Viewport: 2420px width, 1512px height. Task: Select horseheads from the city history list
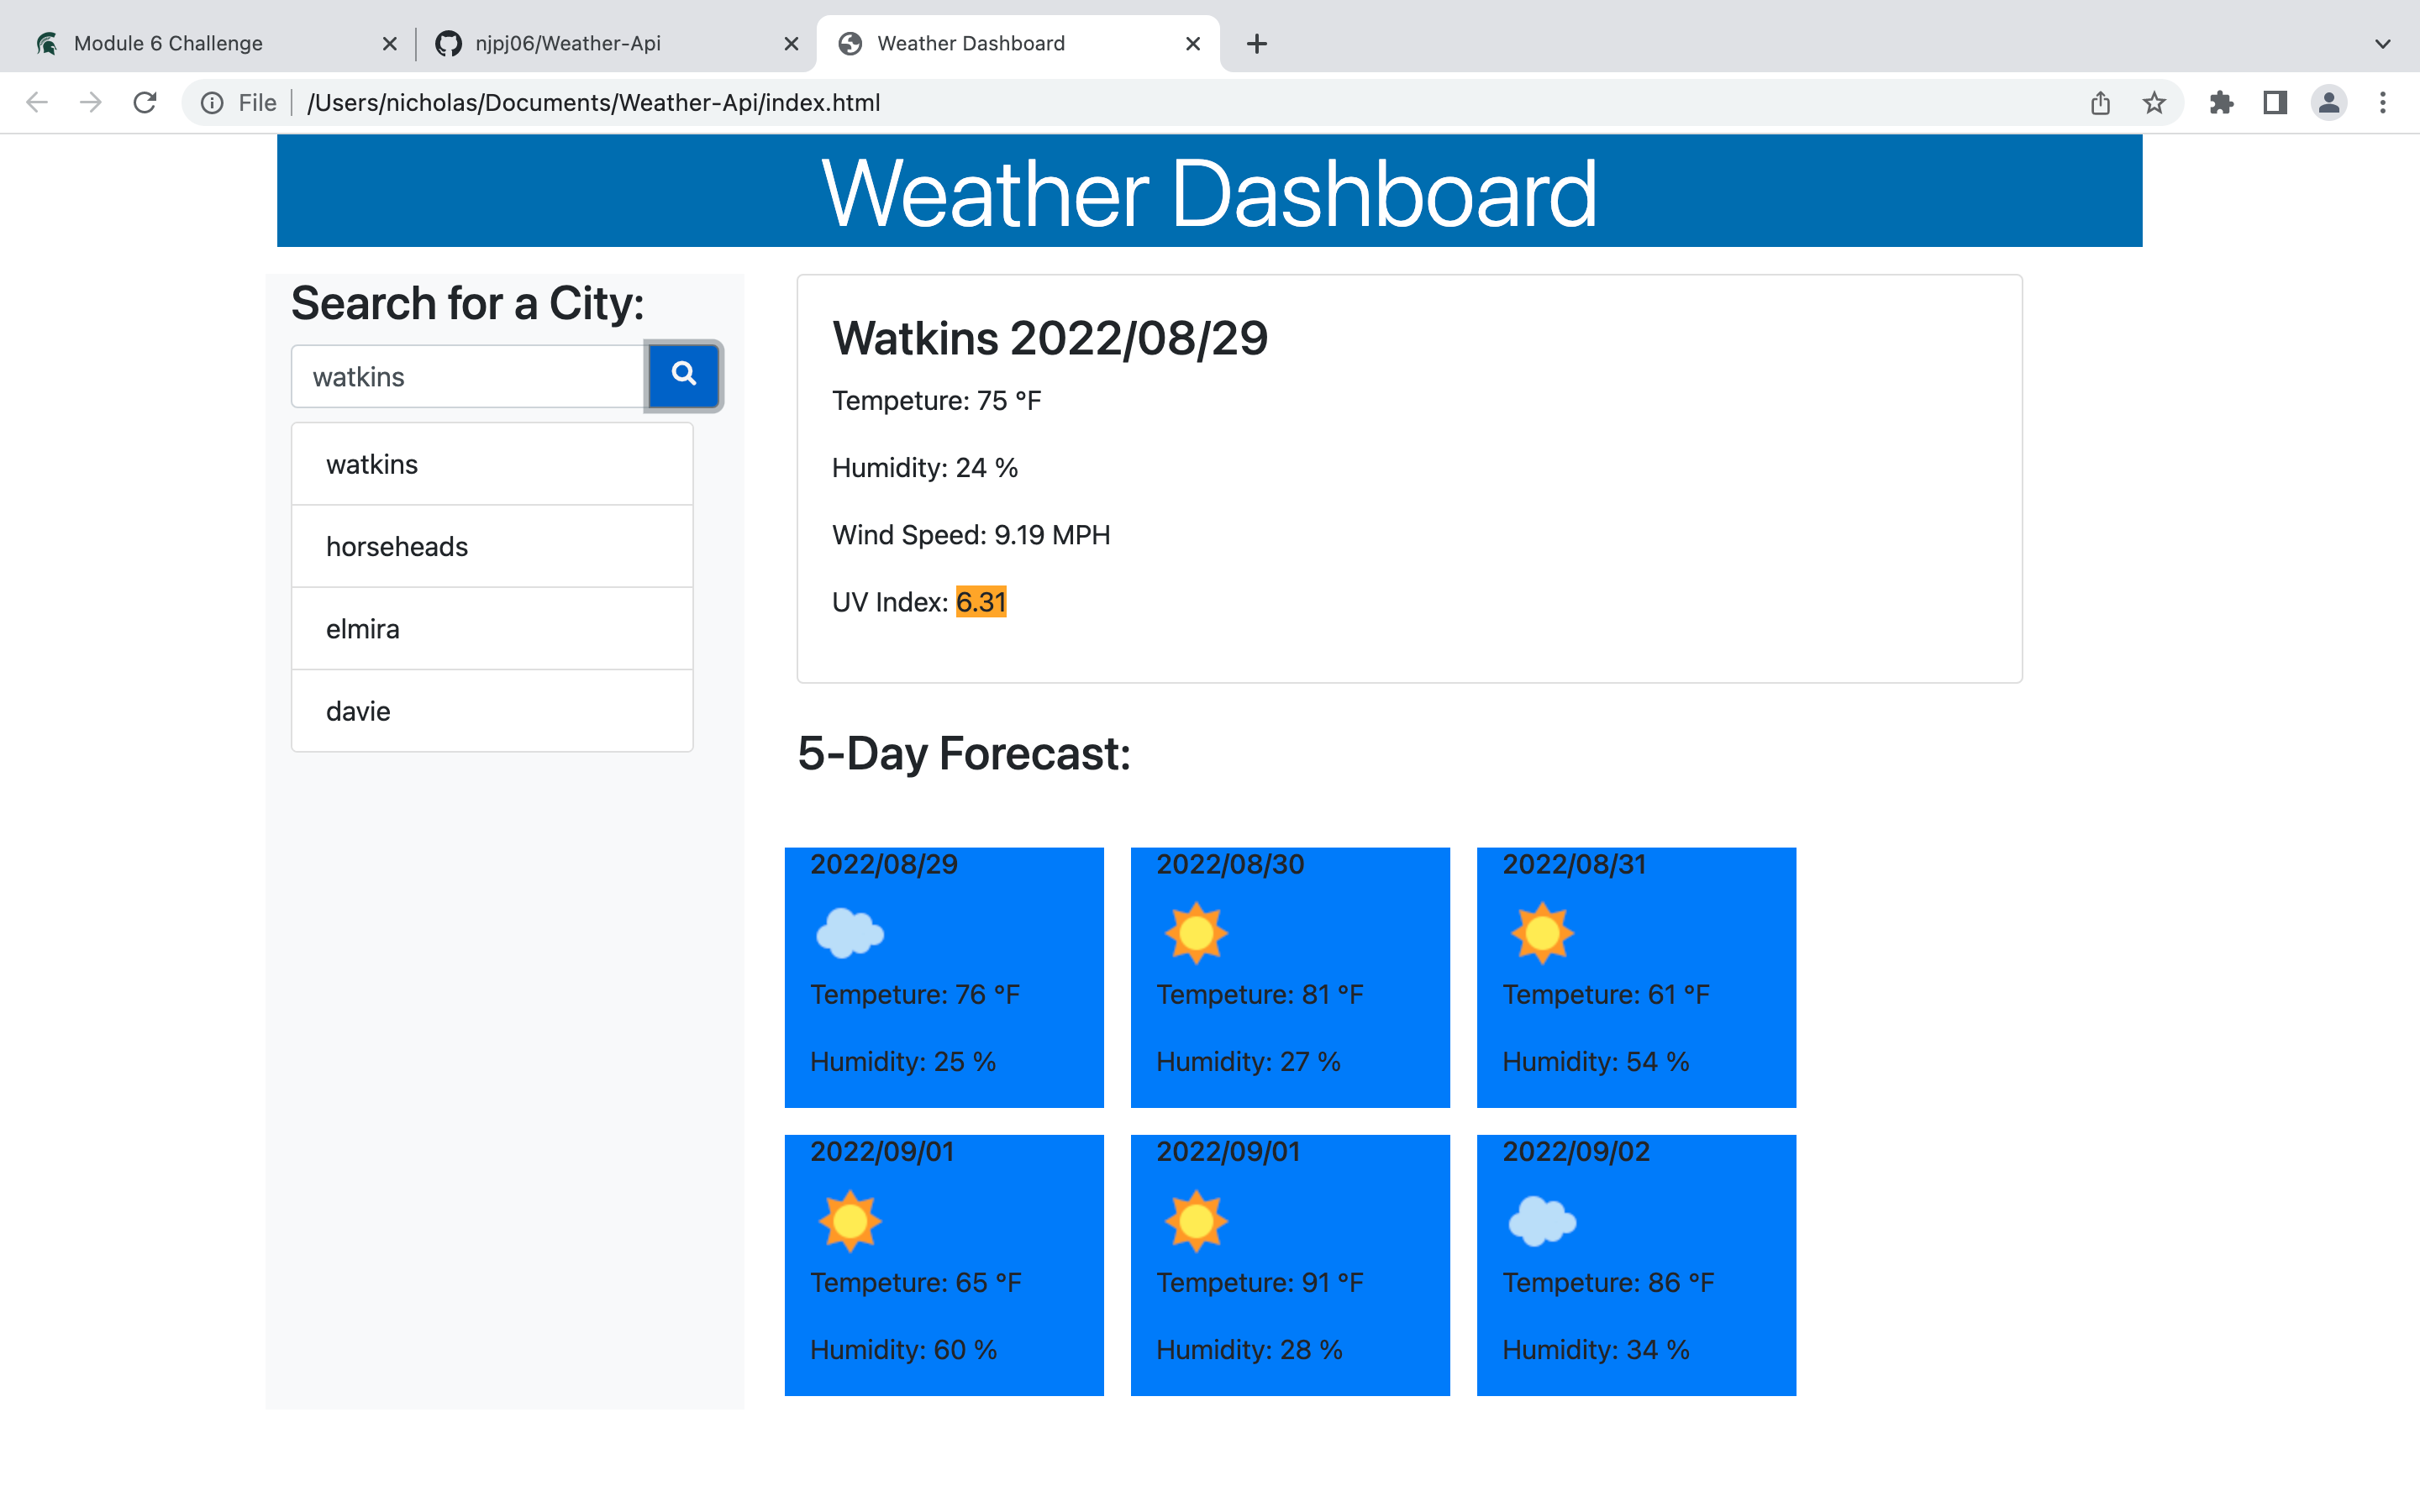coord(397,546)
